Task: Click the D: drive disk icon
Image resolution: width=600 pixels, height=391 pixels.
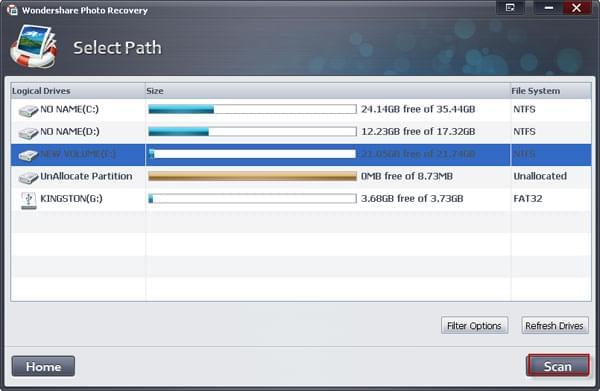Action: point(28,133)
